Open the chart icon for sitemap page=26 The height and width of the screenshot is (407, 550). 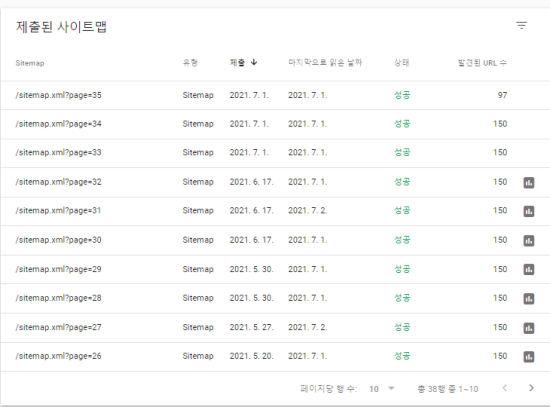(529, 357)
